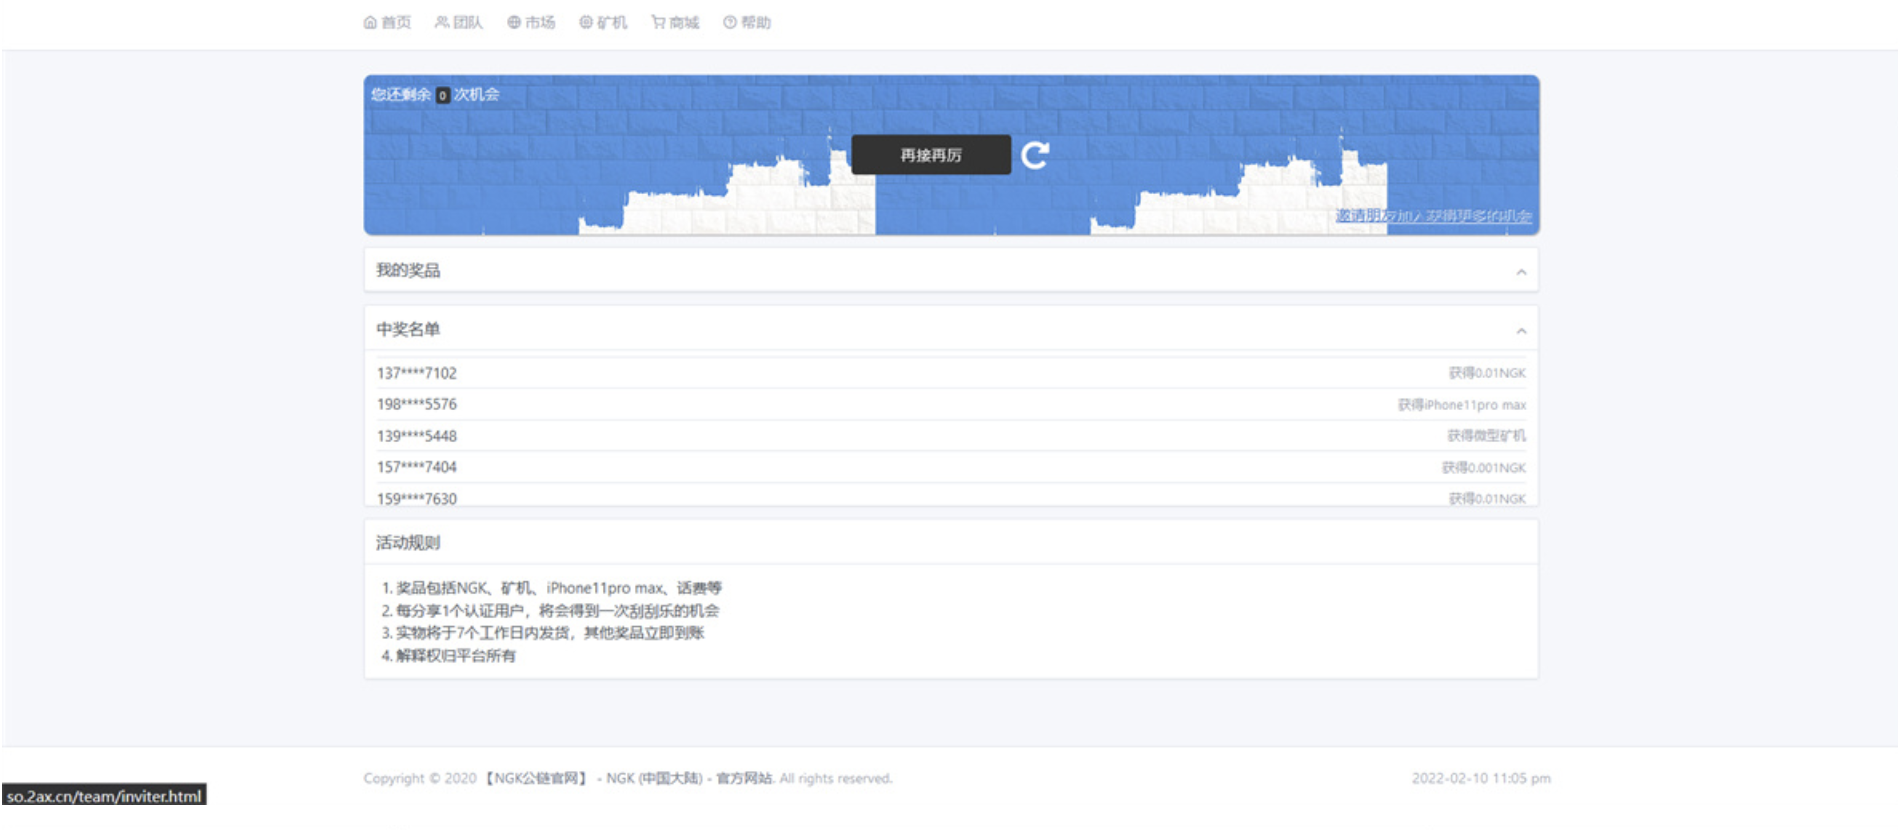This screenshot has width=1898, height=830.
Task: Collapse the 中奖名单 panel using its chevron
Action: click(1521, 331)
